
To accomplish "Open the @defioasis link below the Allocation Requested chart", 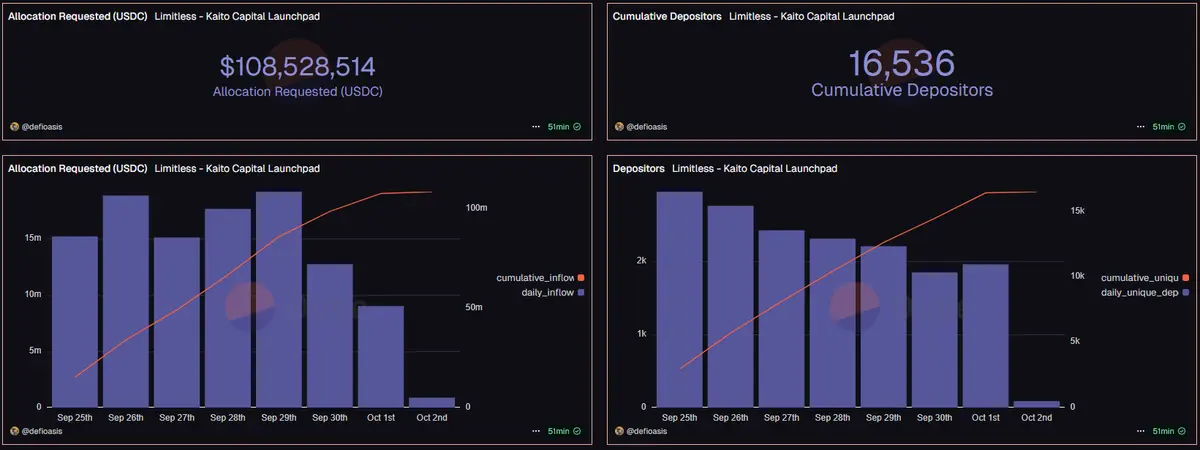I will click(42, 431).
